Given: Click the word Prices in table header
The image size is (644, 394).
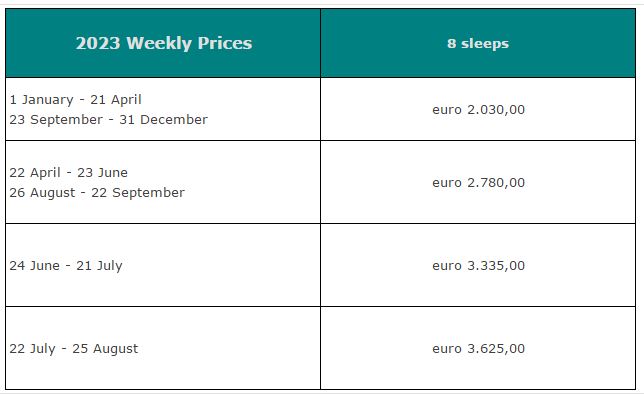Looking at the screenshot, I should coord(225,43).
